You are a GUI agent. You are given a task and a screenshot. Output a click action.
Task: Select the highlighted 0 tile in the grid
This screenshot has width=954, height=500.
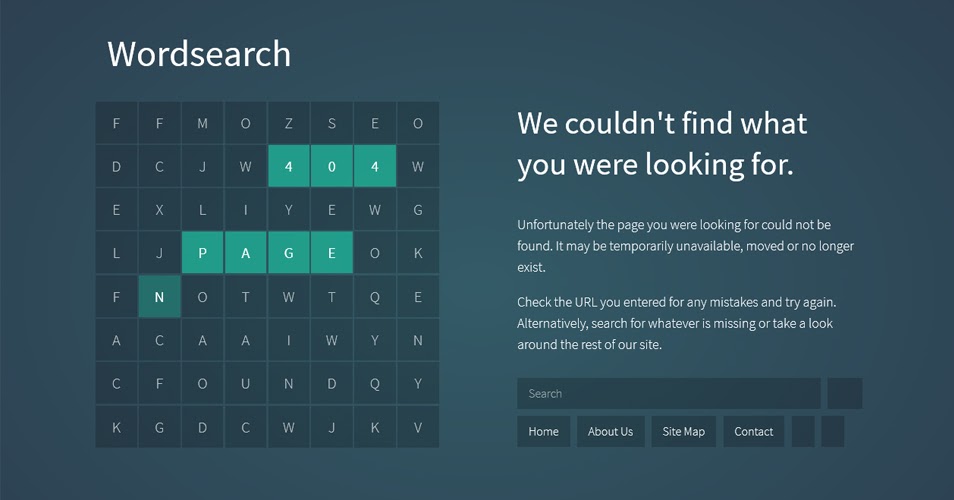pyautogui.click(x=332, y=166)
